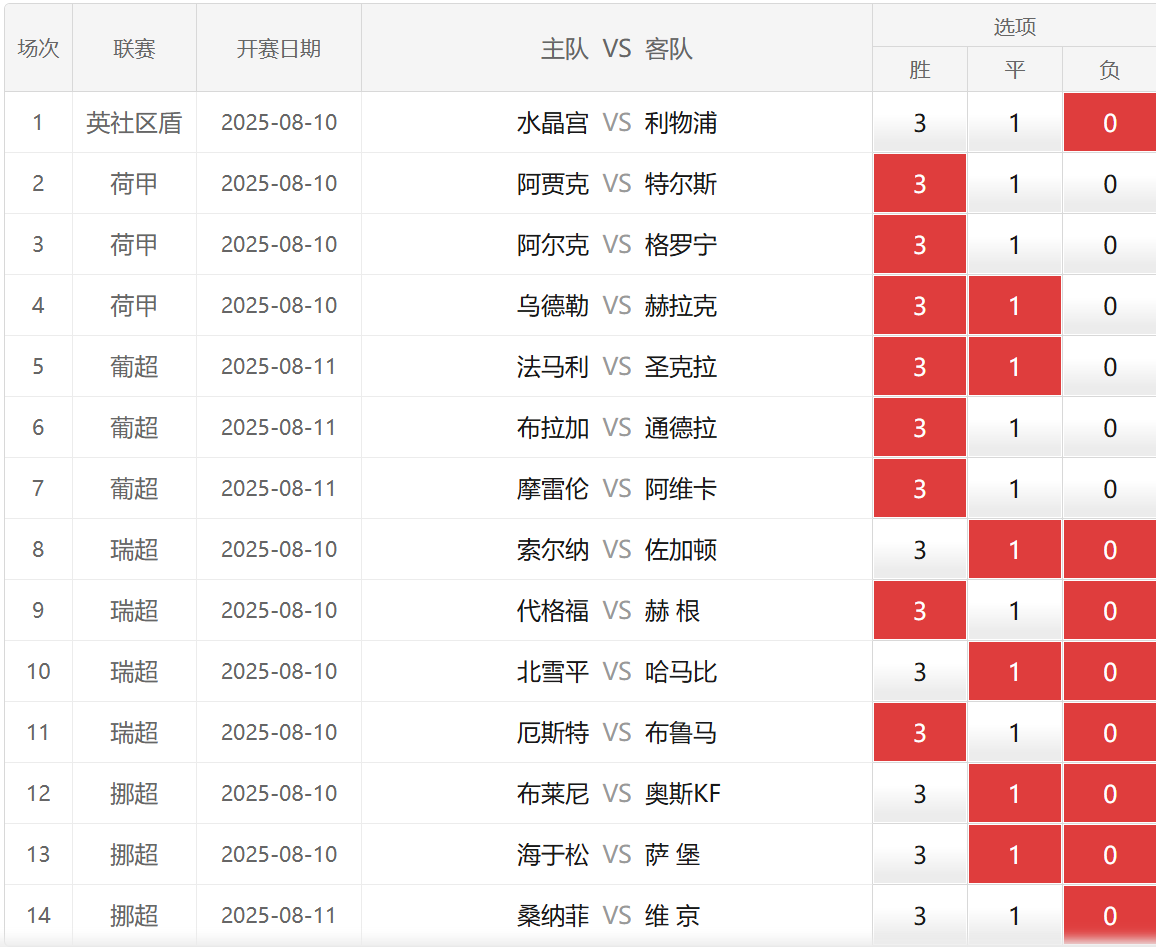1156x952 pixels.
Task: Click match text 乌德勒 VS 赫拉克
Action: click(x=616, y=305)
